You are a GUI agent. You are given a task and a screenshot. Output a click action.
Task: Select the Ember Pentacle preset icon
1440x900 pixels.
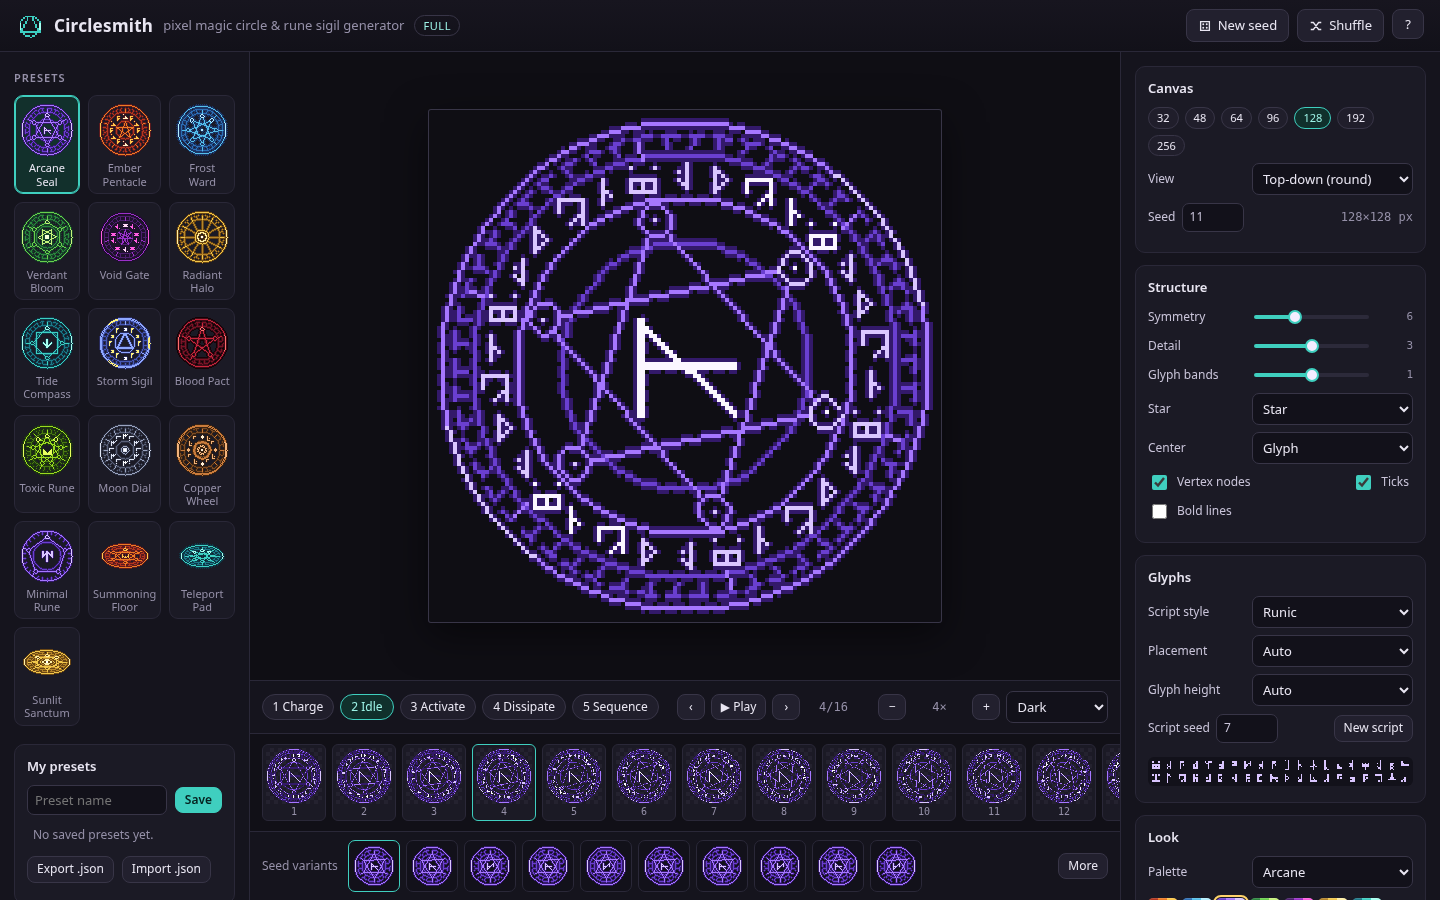pyautogui.click(x=125, y=130)
